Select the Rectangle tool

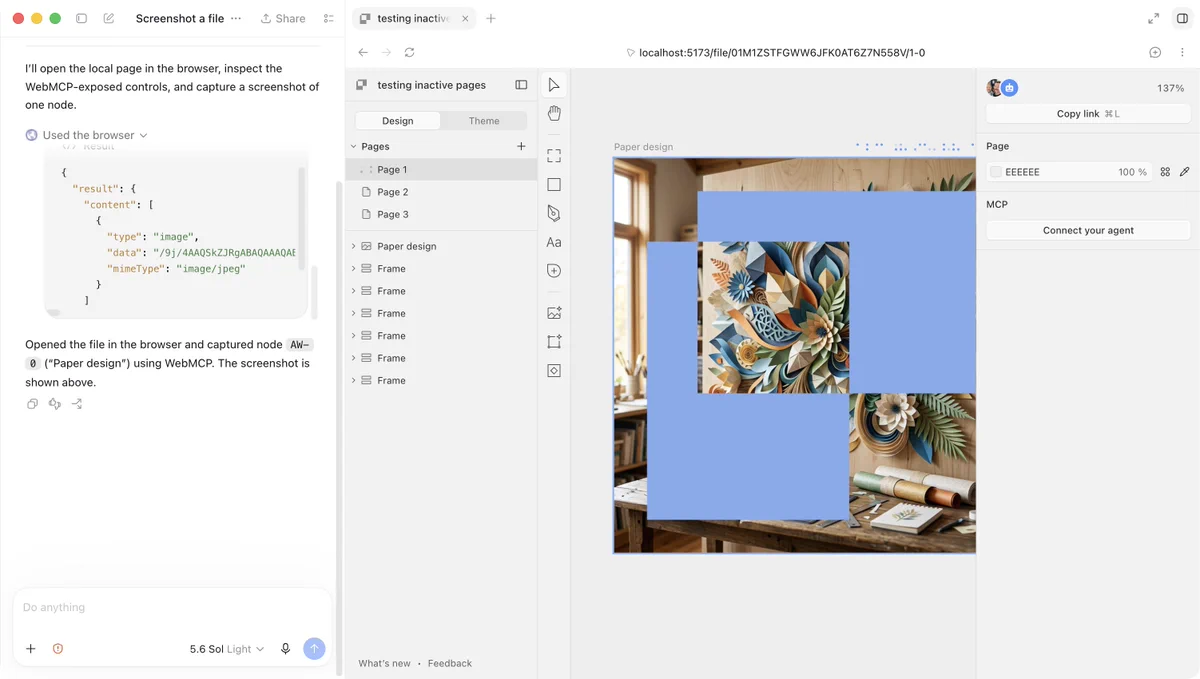554,185
